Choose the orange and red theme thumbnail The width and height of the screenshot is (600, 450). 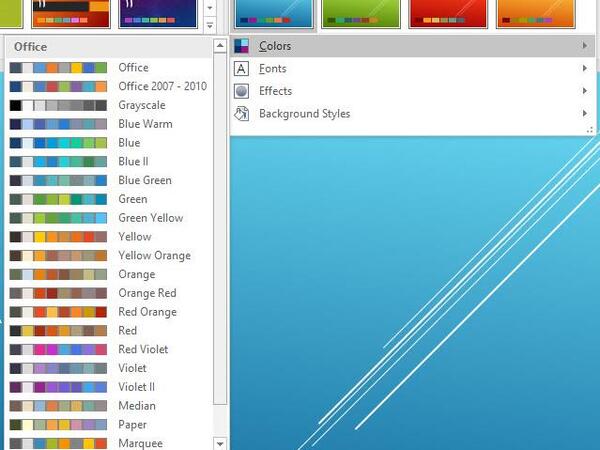click(71, 14)
